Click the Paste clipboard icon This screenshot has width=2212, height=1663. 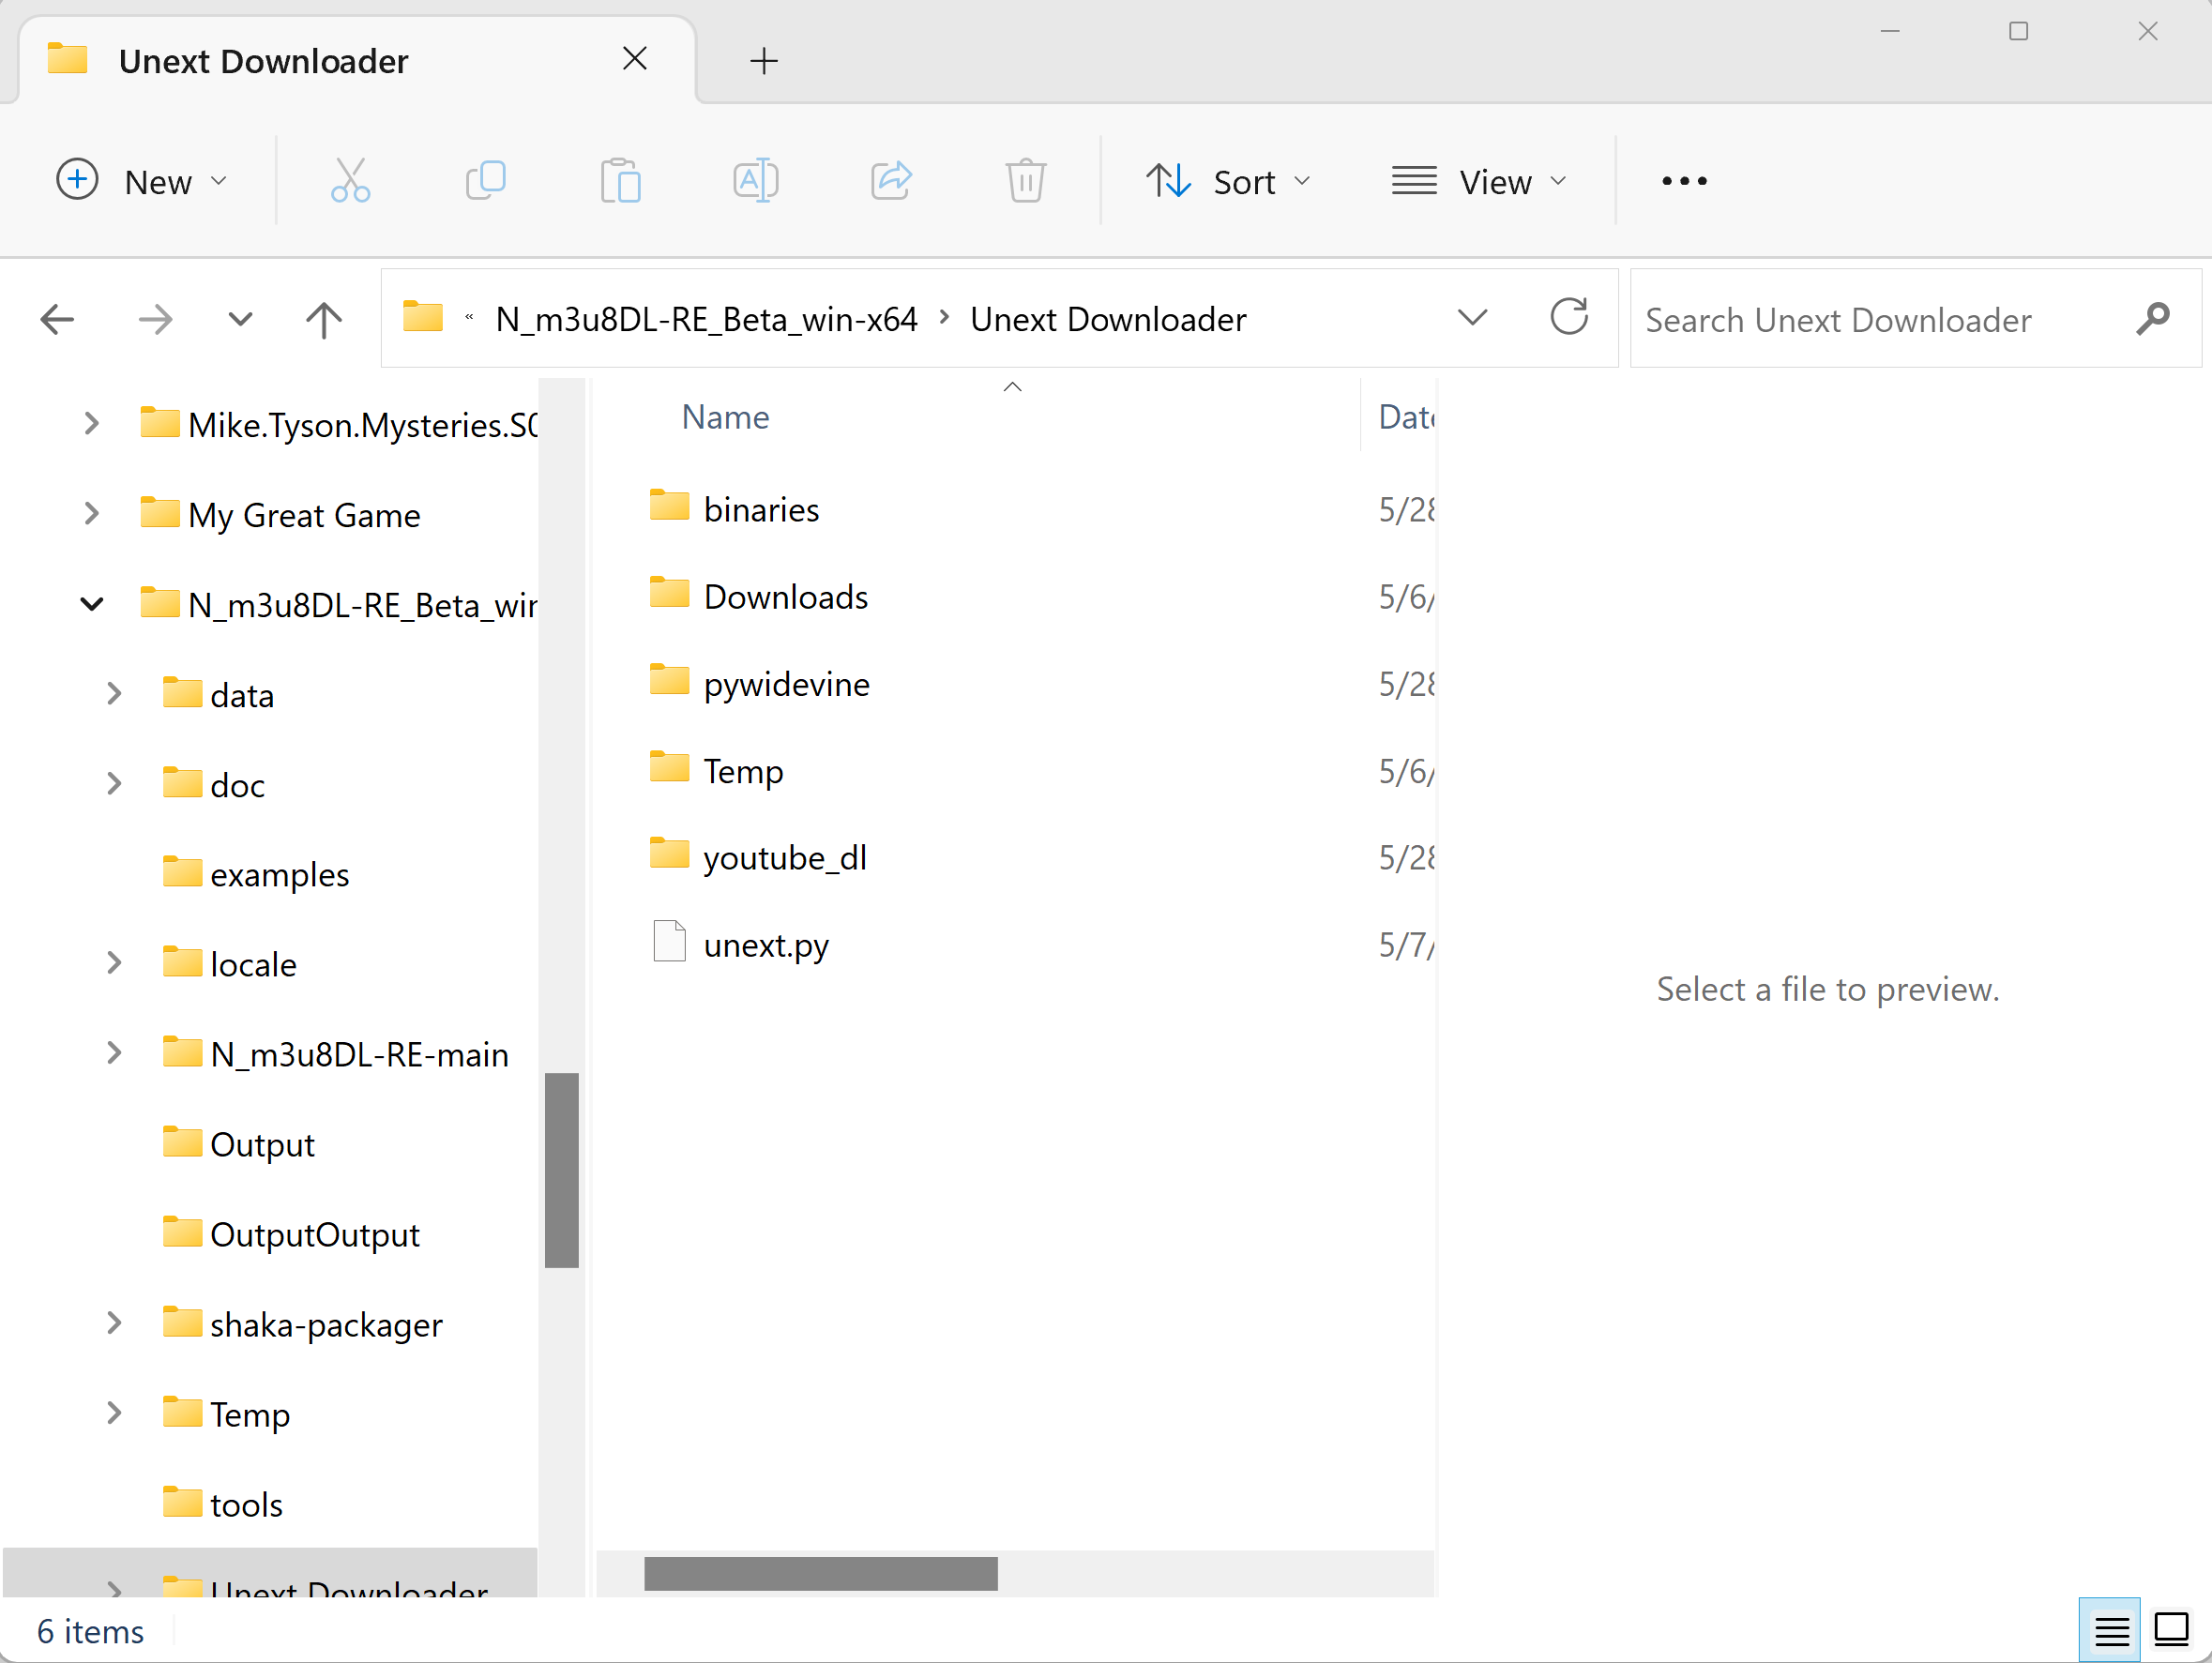[x=621, y=181]
